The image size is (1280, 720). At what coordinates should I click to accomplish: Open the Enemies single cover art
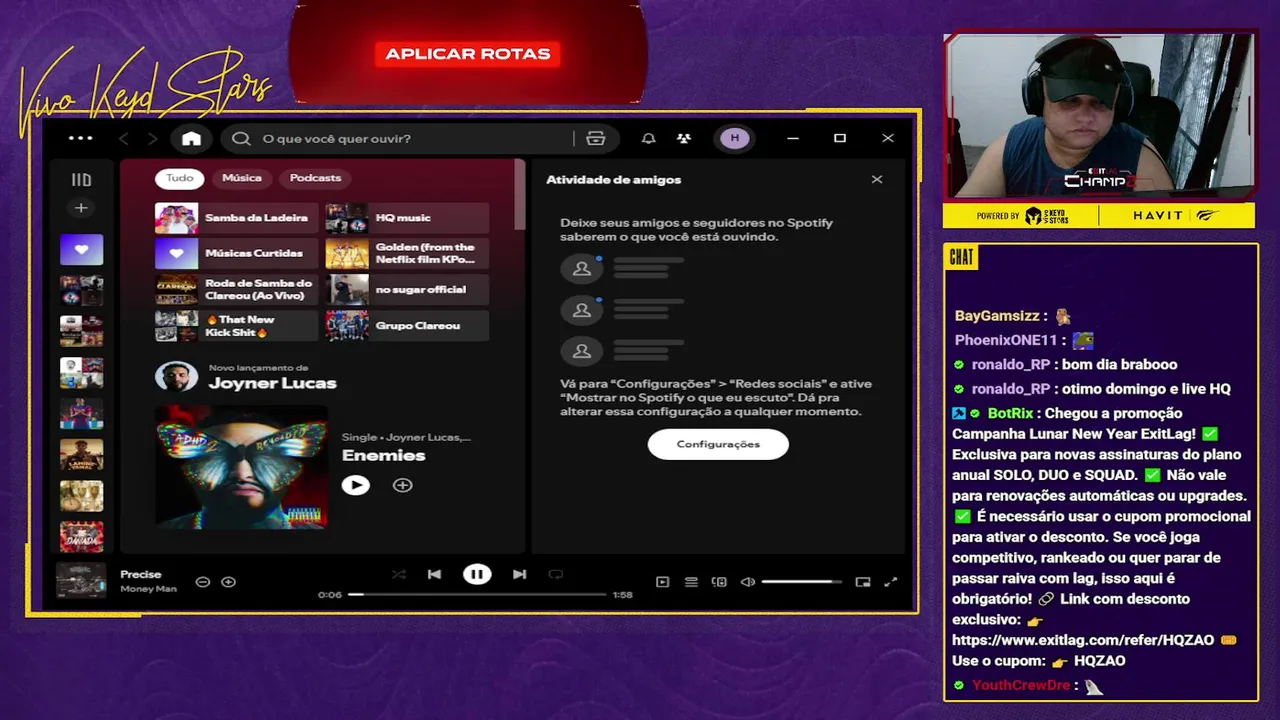tap(241, 466)
